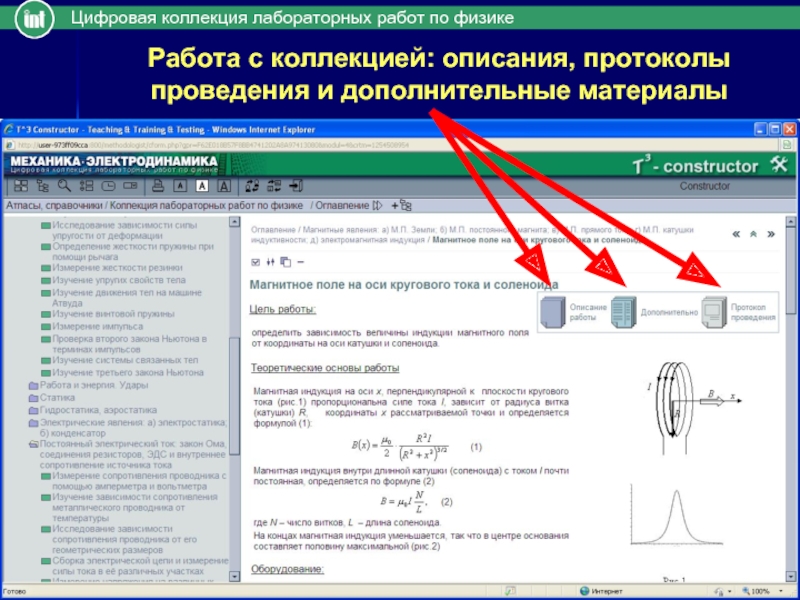Open Проверка второго закона Ньютона item
800x600 pixels.
click(x=130, y=344)
